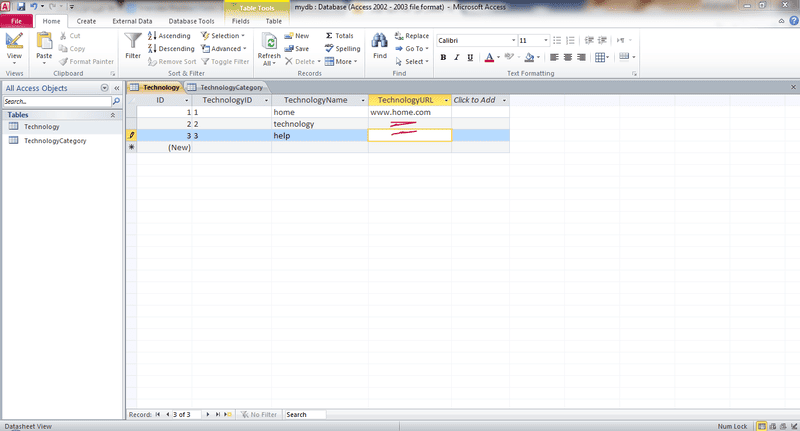The width and height of the screenshot is (800, 431).
Task: Switch to Create ribbon tab
Action: pyautogui.click(x=86, y=21)
